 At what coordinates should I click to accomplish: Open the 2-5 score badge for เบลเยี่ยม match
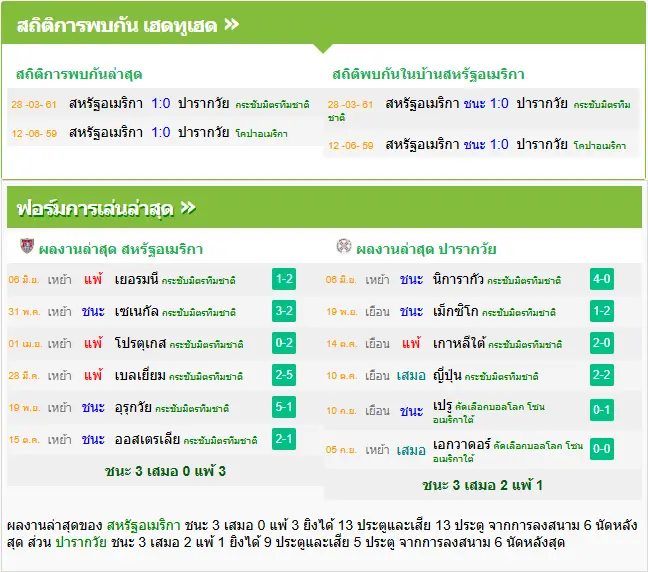[x=284, y=375]
